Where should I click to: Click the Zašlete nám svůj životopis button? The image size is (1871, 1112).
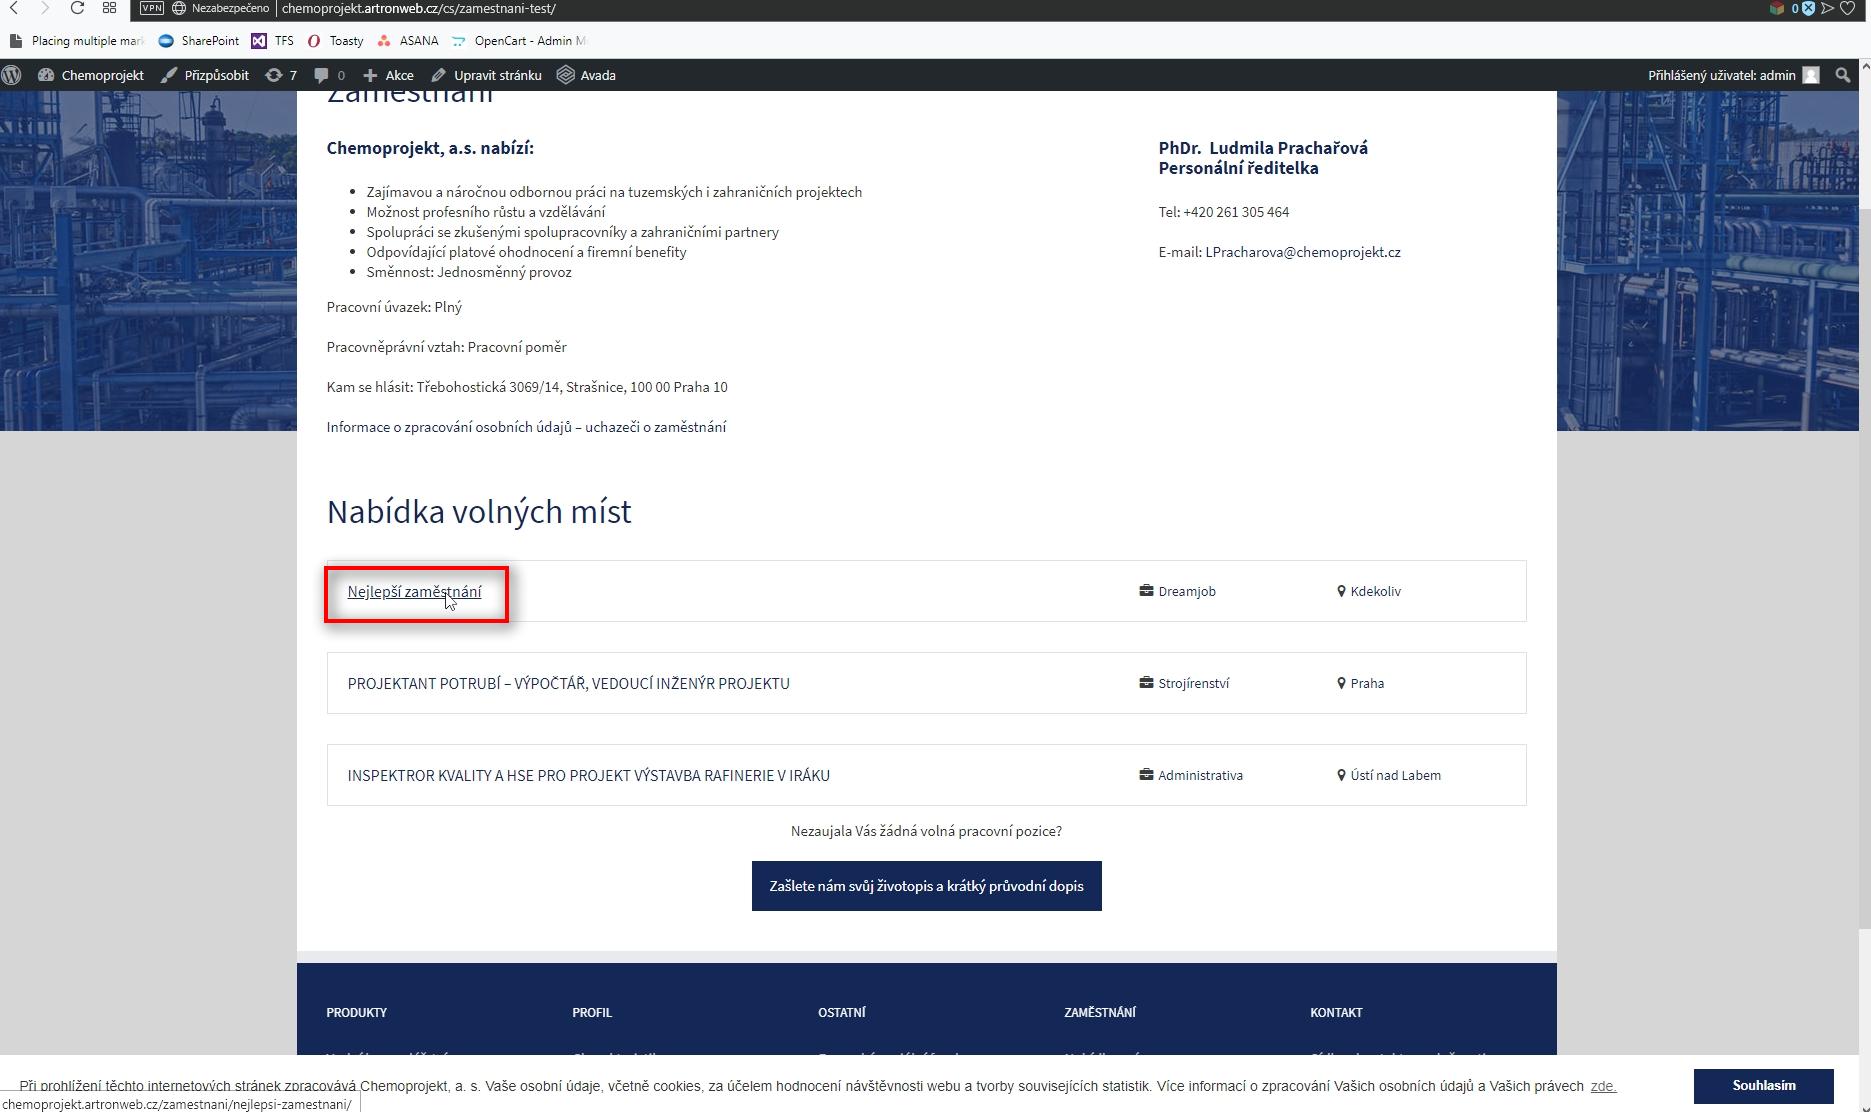coord(925,885)
